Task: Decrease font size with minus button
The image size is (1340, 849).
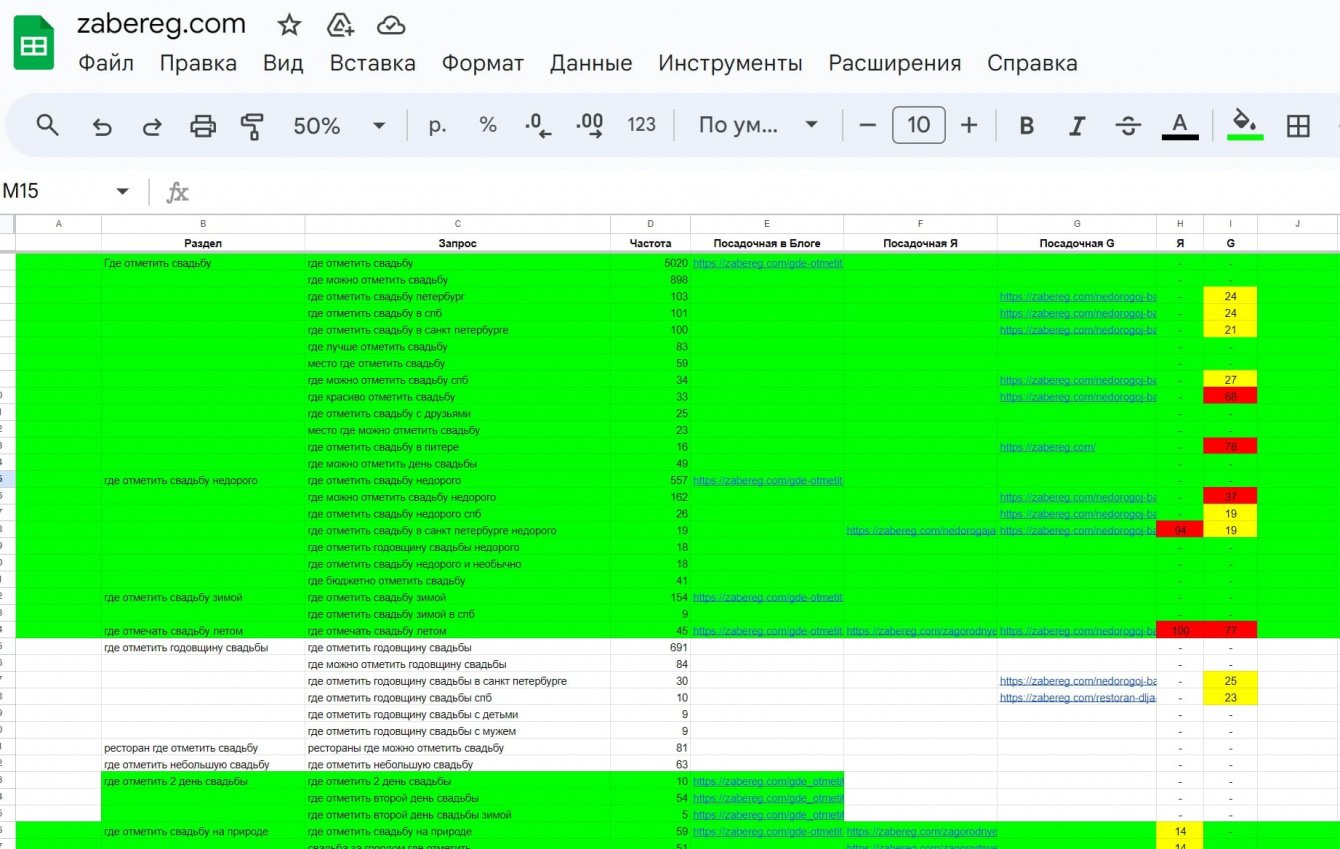Action: (868, 125)
